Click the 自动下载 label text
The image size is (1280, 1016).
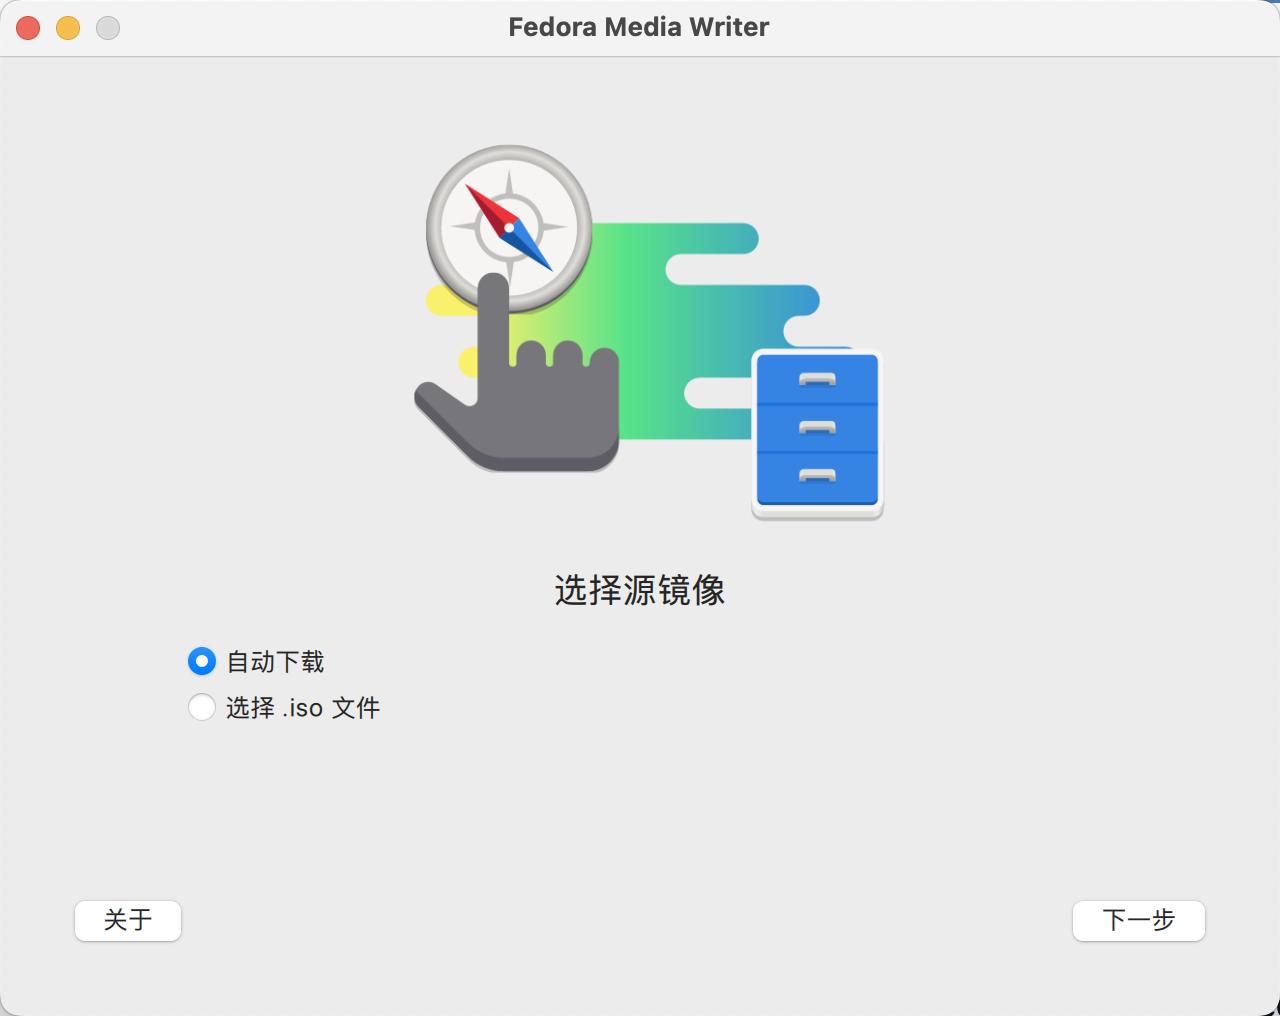pyautogui.click(x=276, y=661)
